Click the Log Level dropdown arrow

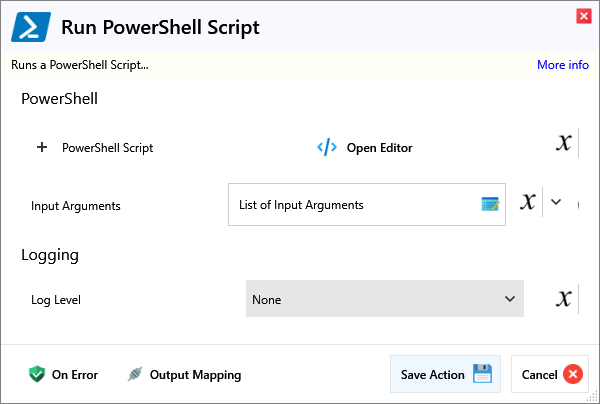pyautogui.click(x=509, y=299)
